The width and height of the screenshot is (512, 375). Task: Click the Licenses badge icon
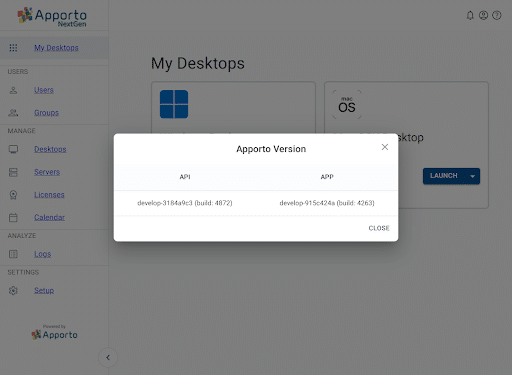tap(13, 195)
